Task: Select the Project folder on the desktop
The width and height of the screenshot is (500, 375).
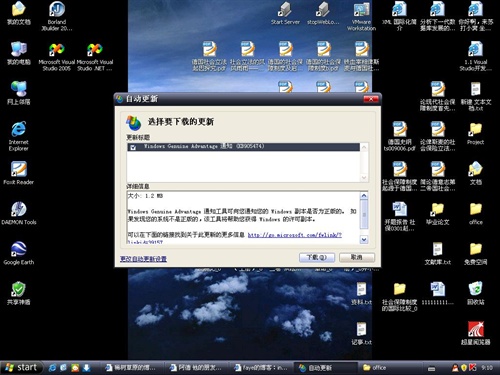Action: coord(476,133)
